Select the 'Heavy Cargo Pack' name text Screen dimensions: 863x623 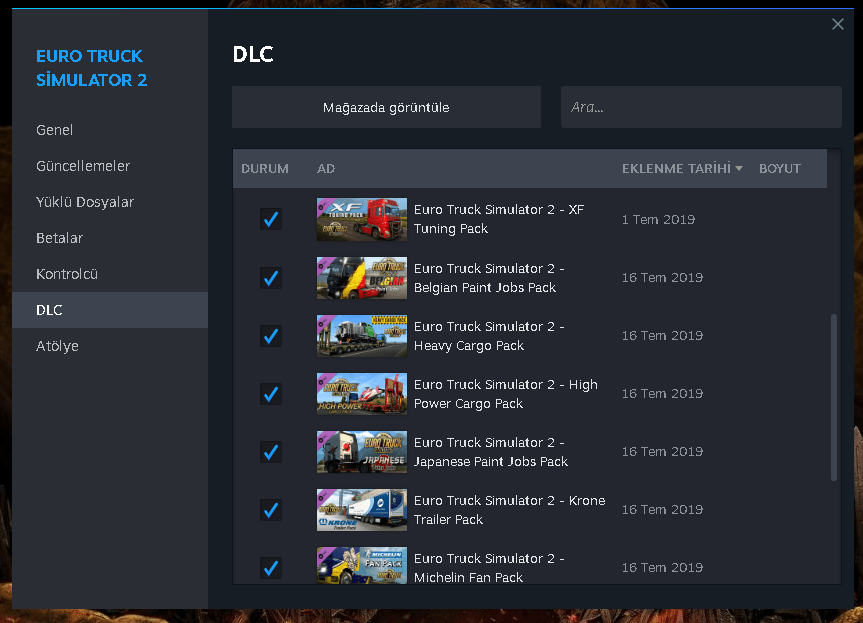point(489,336)
